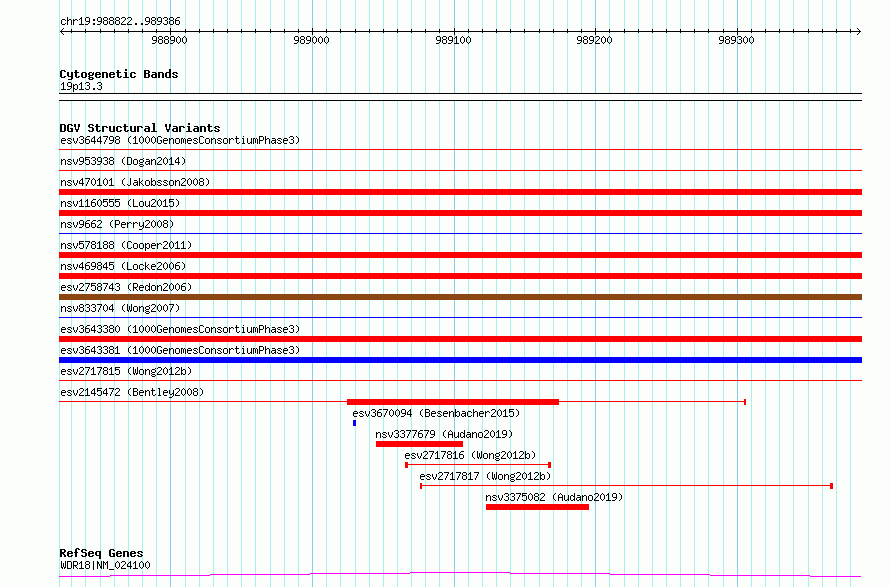
Task: Select nsv3377679 (Audano2019) variant label
Action: (444, 434)
